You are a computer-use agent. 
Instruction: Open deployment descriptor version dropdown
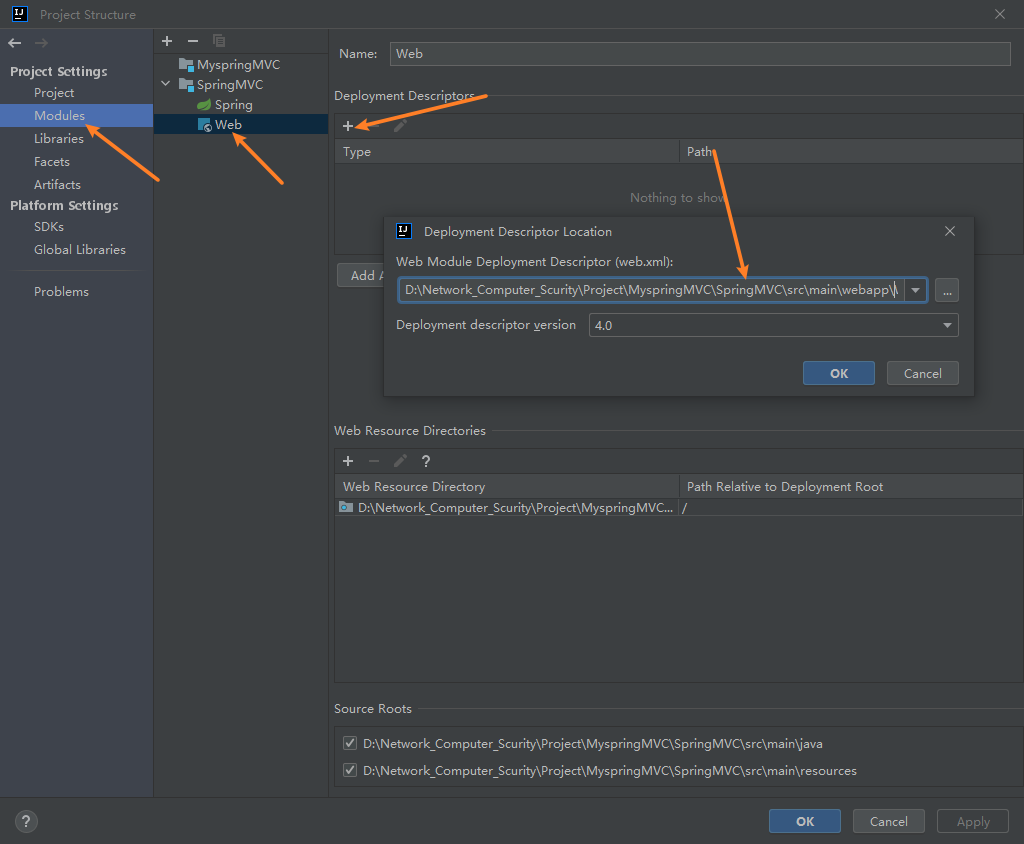(x=947, y=325)
